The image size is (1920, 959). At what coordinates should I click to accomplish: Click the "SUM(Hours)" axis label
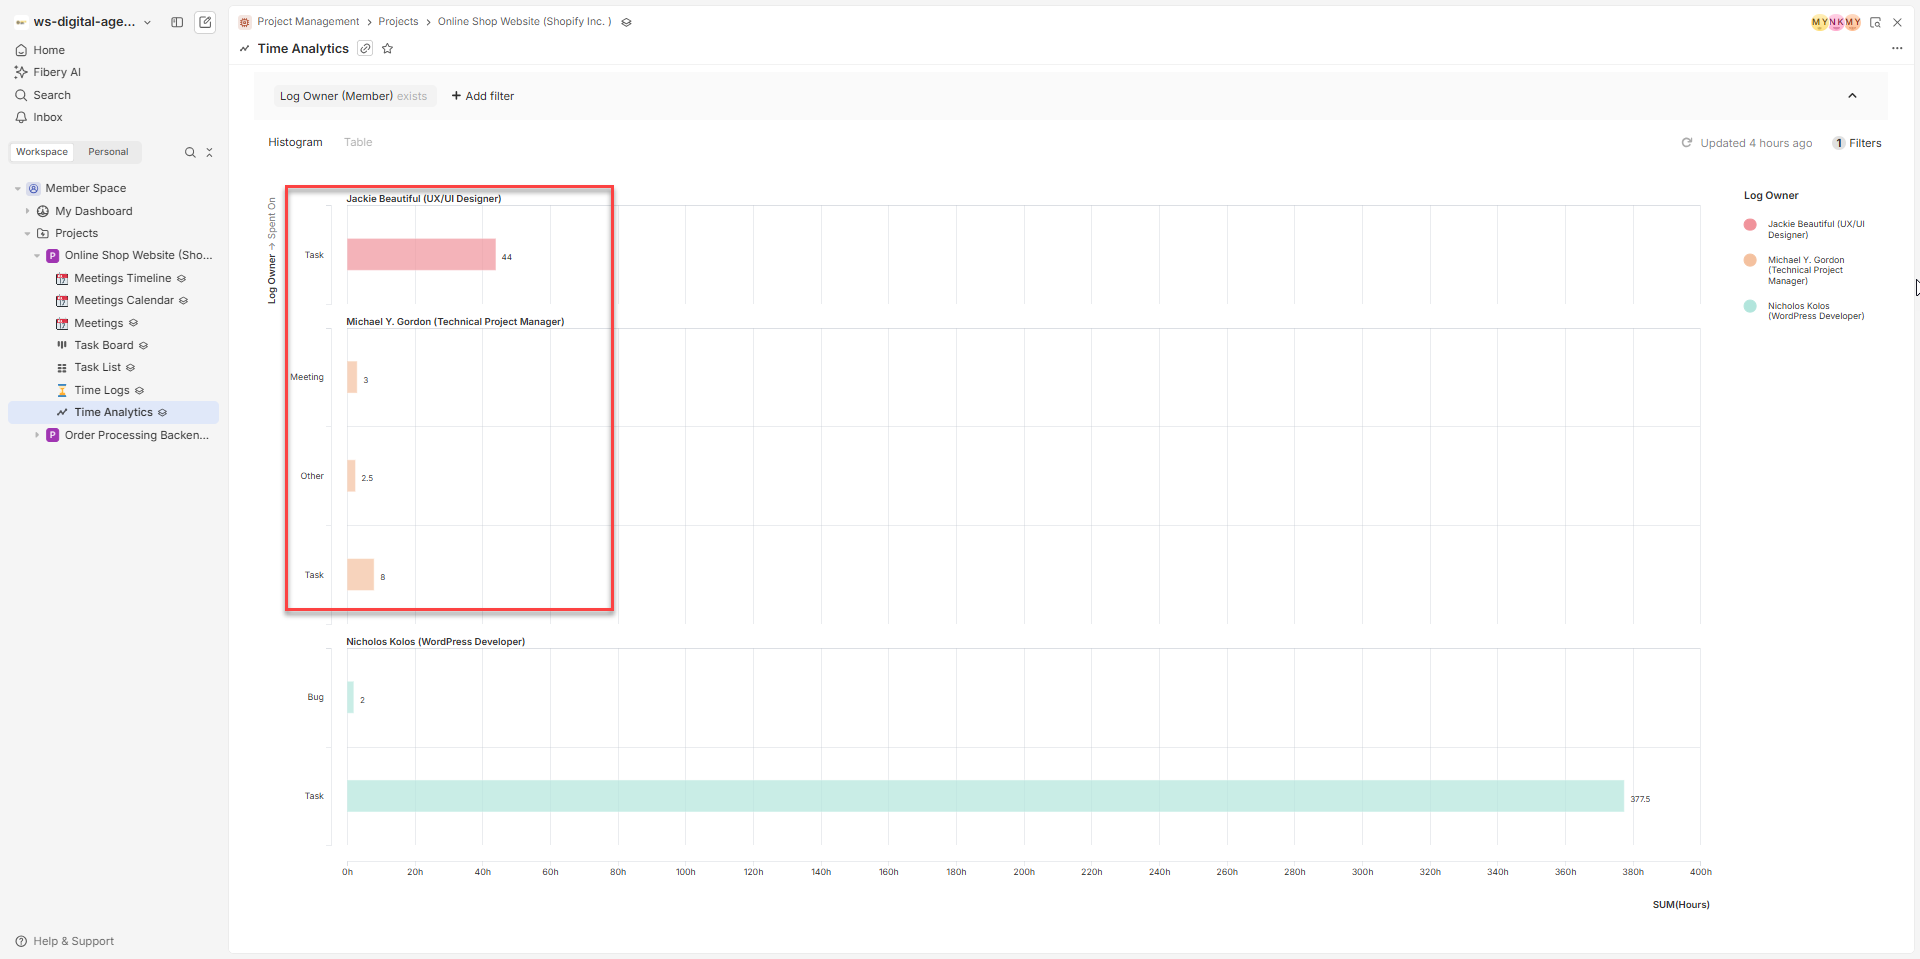pos(1681,905)
